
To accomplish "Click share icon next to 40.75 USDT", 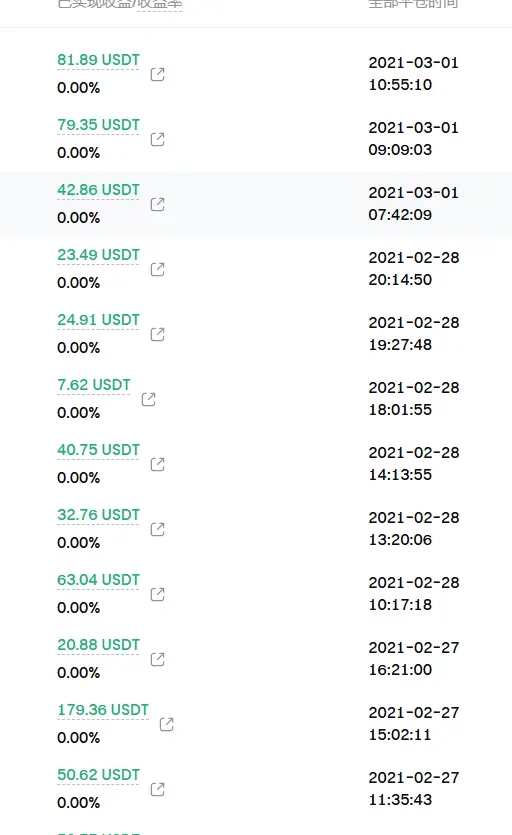I will [158, 464].
